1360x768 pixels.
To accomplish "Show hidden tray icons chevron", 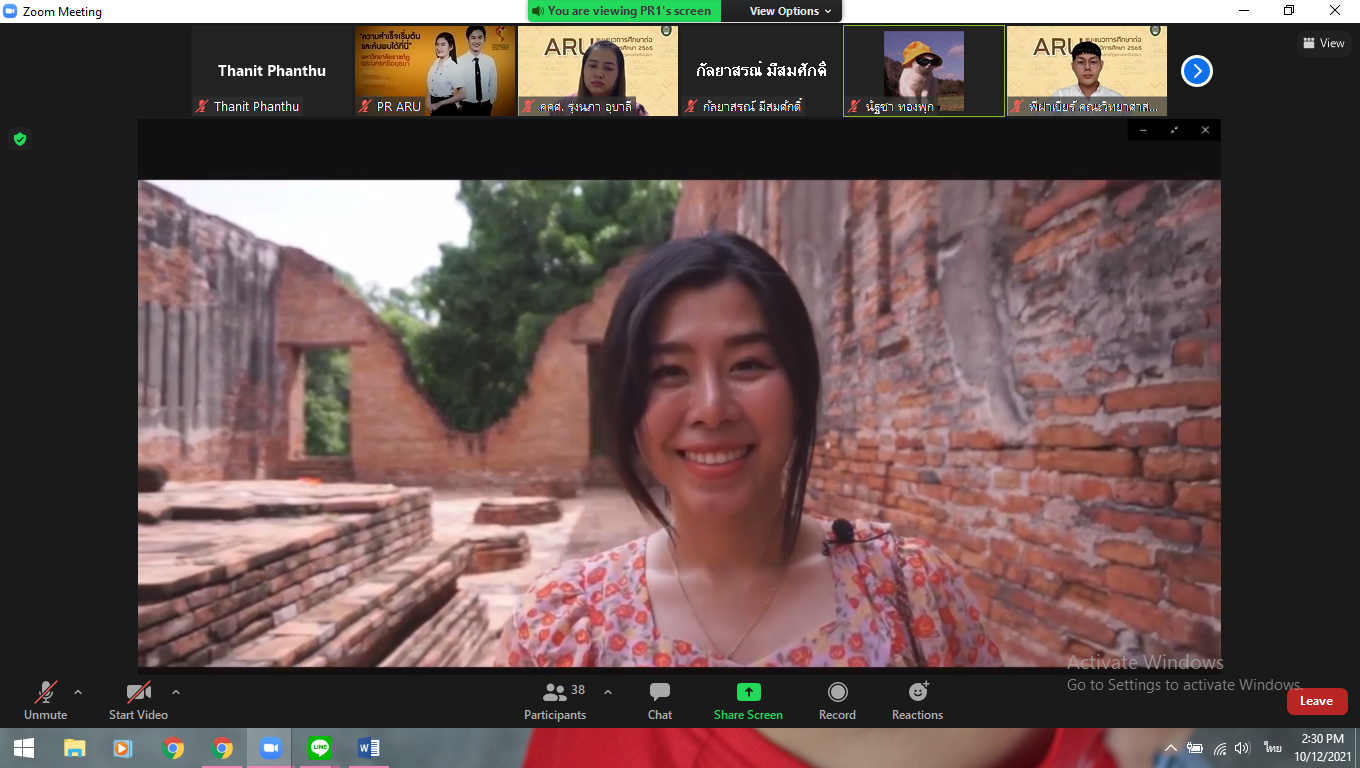I will (1171, 748).
